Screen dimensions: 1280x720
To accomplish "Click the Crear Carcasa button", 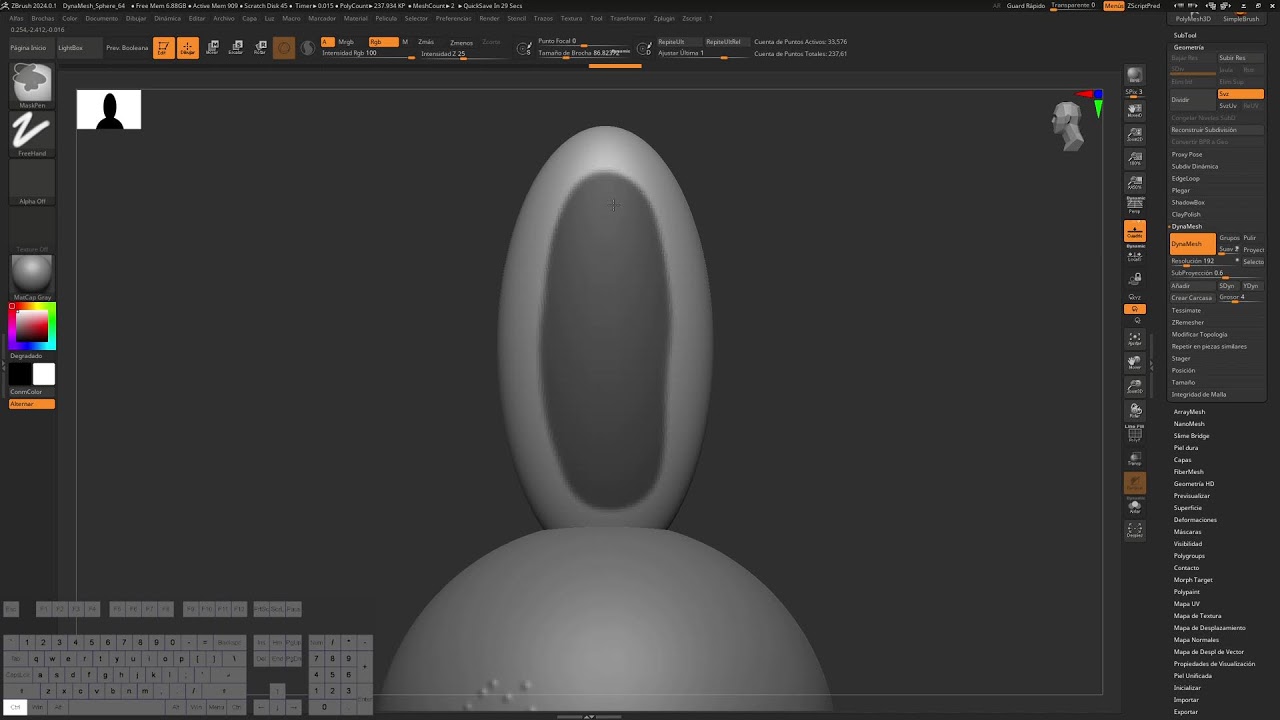I will 1192,298.
